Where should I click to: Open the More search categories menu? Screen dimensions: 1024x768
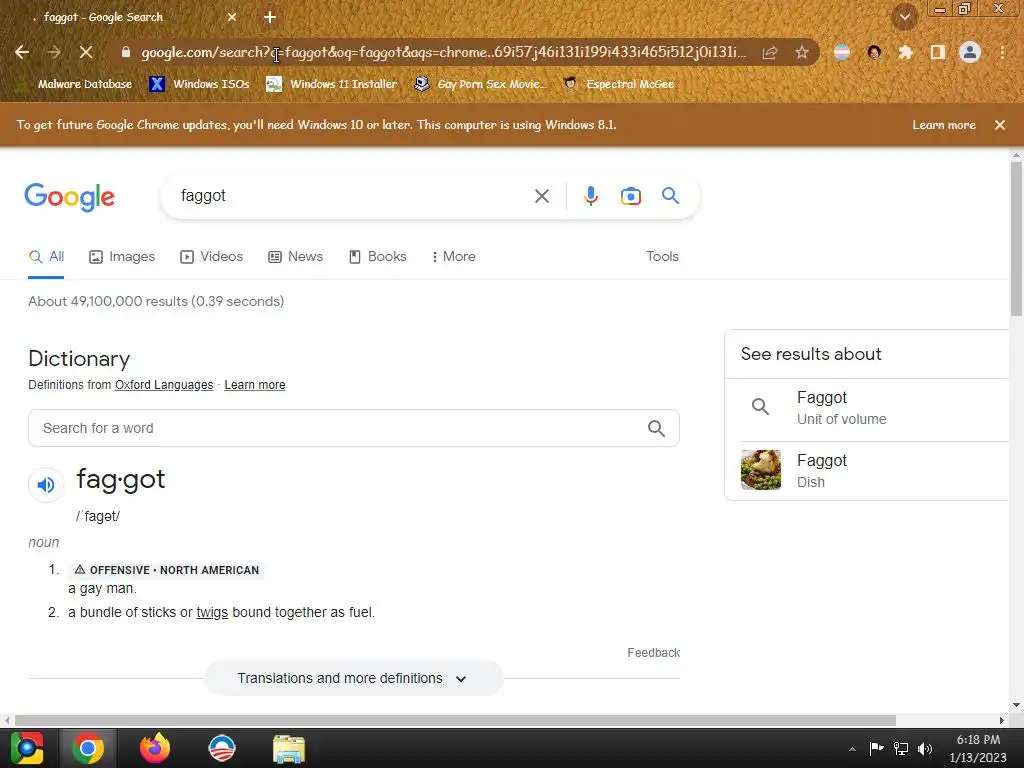[454, 257]
